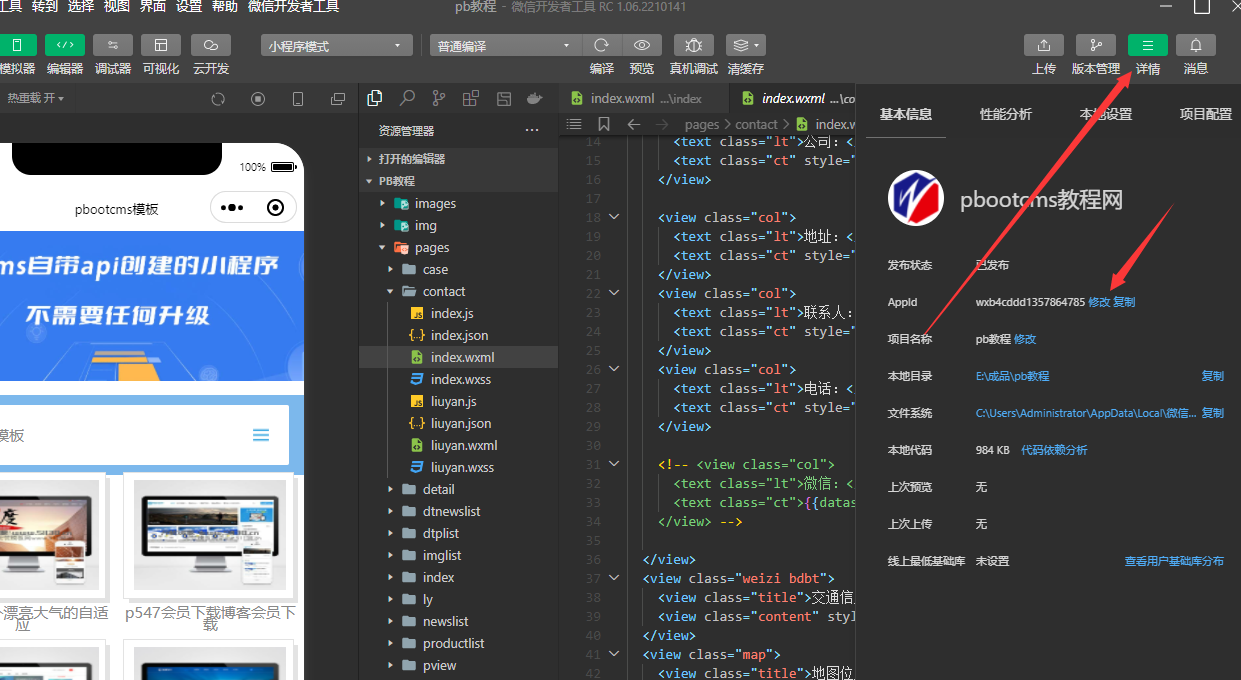Open the explorer files icon

pos(375,98)
